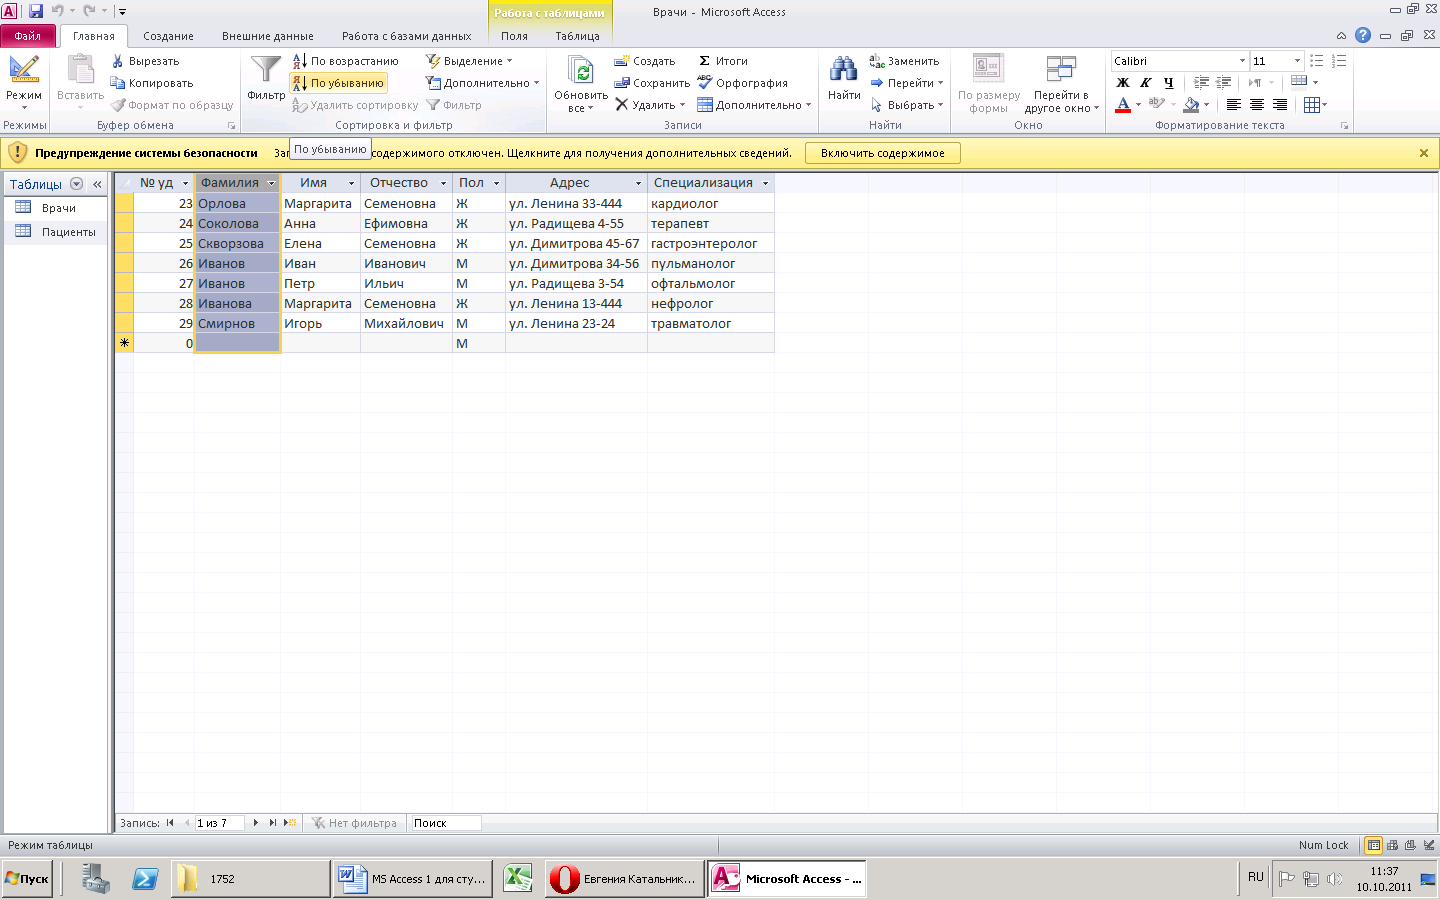The height and width of the screenshot is (900, 1440).
Task: Open the font size 11 dropdown
Action: [x=1297, y=61]
